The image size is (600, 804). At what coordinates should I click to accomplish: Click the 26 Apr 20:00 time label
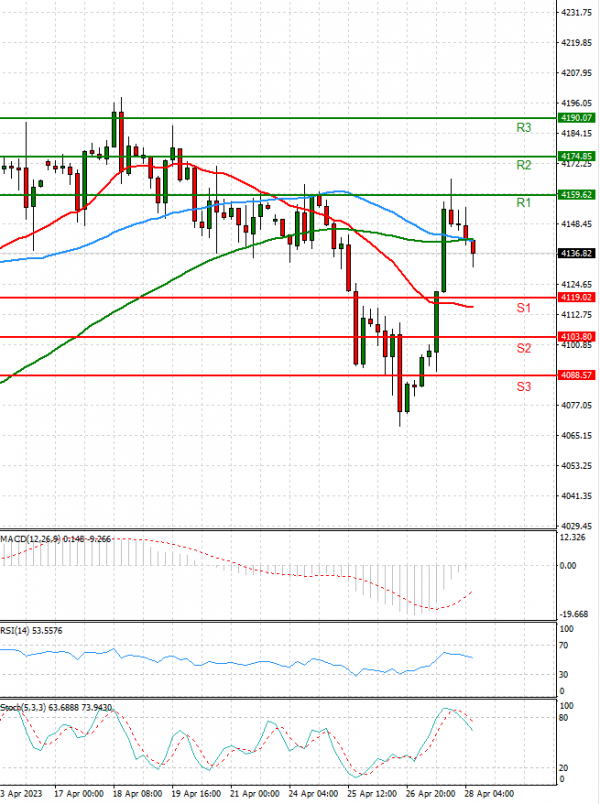(431, 794)
